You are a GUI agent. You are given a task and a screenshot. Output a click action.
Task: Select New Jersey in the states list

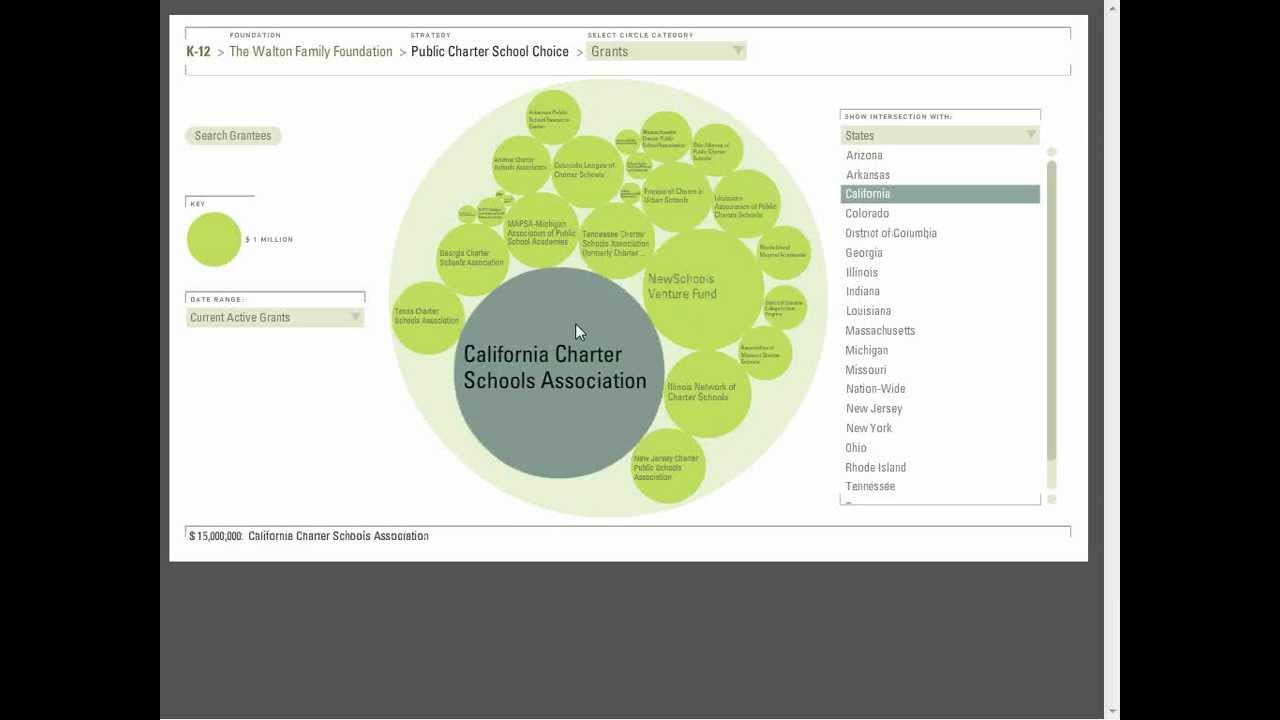tap(874, 408)
